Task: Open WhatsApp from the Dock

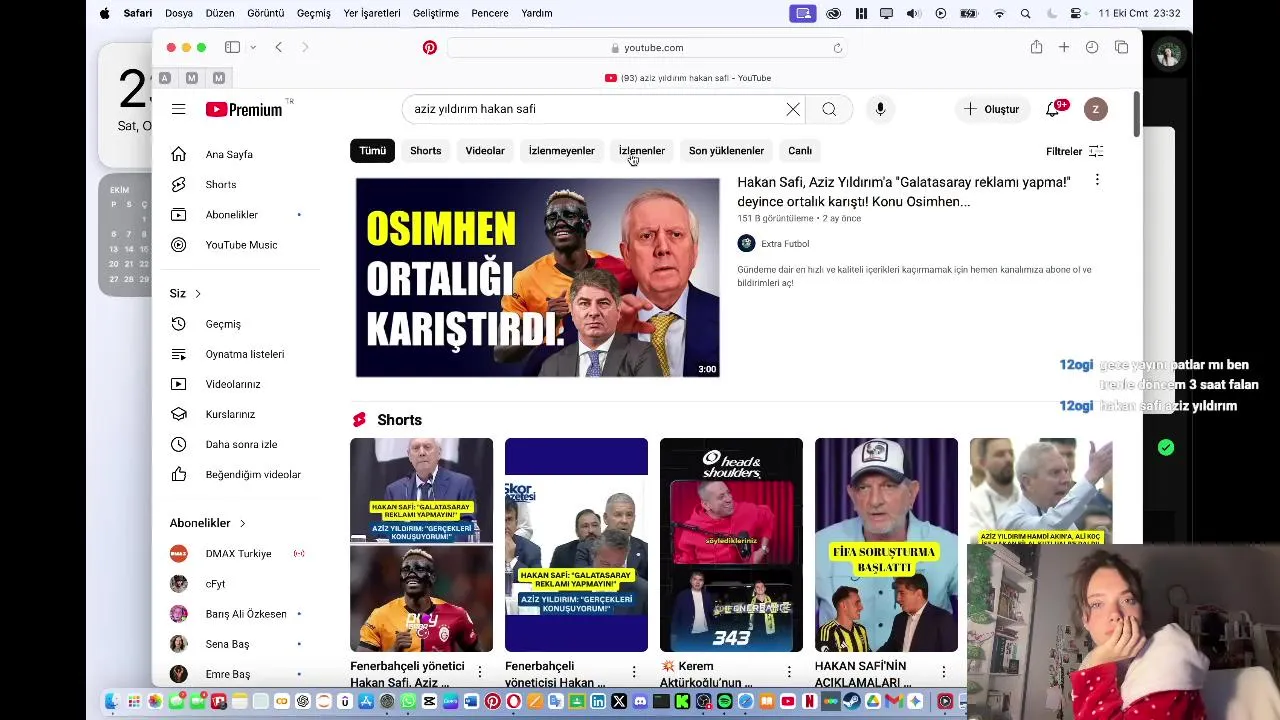Action: 408,702
